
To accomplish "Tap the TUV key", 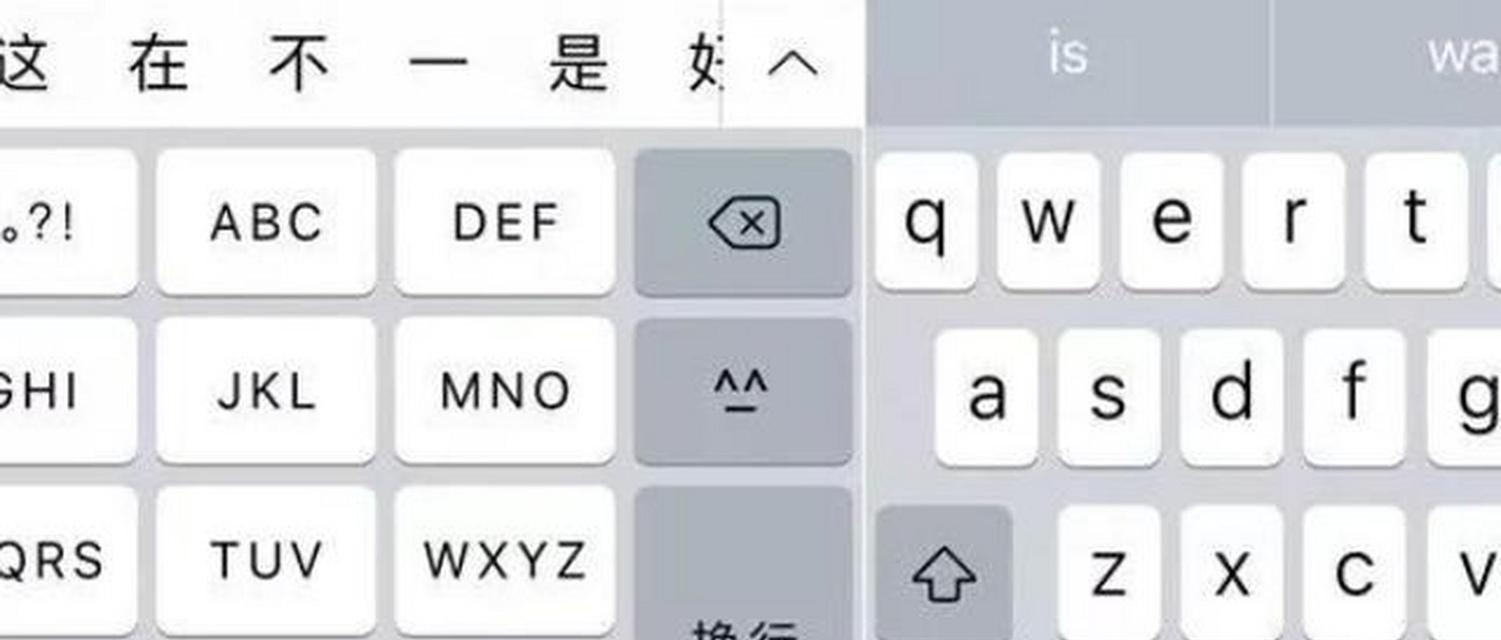I will tap(266, 561).
